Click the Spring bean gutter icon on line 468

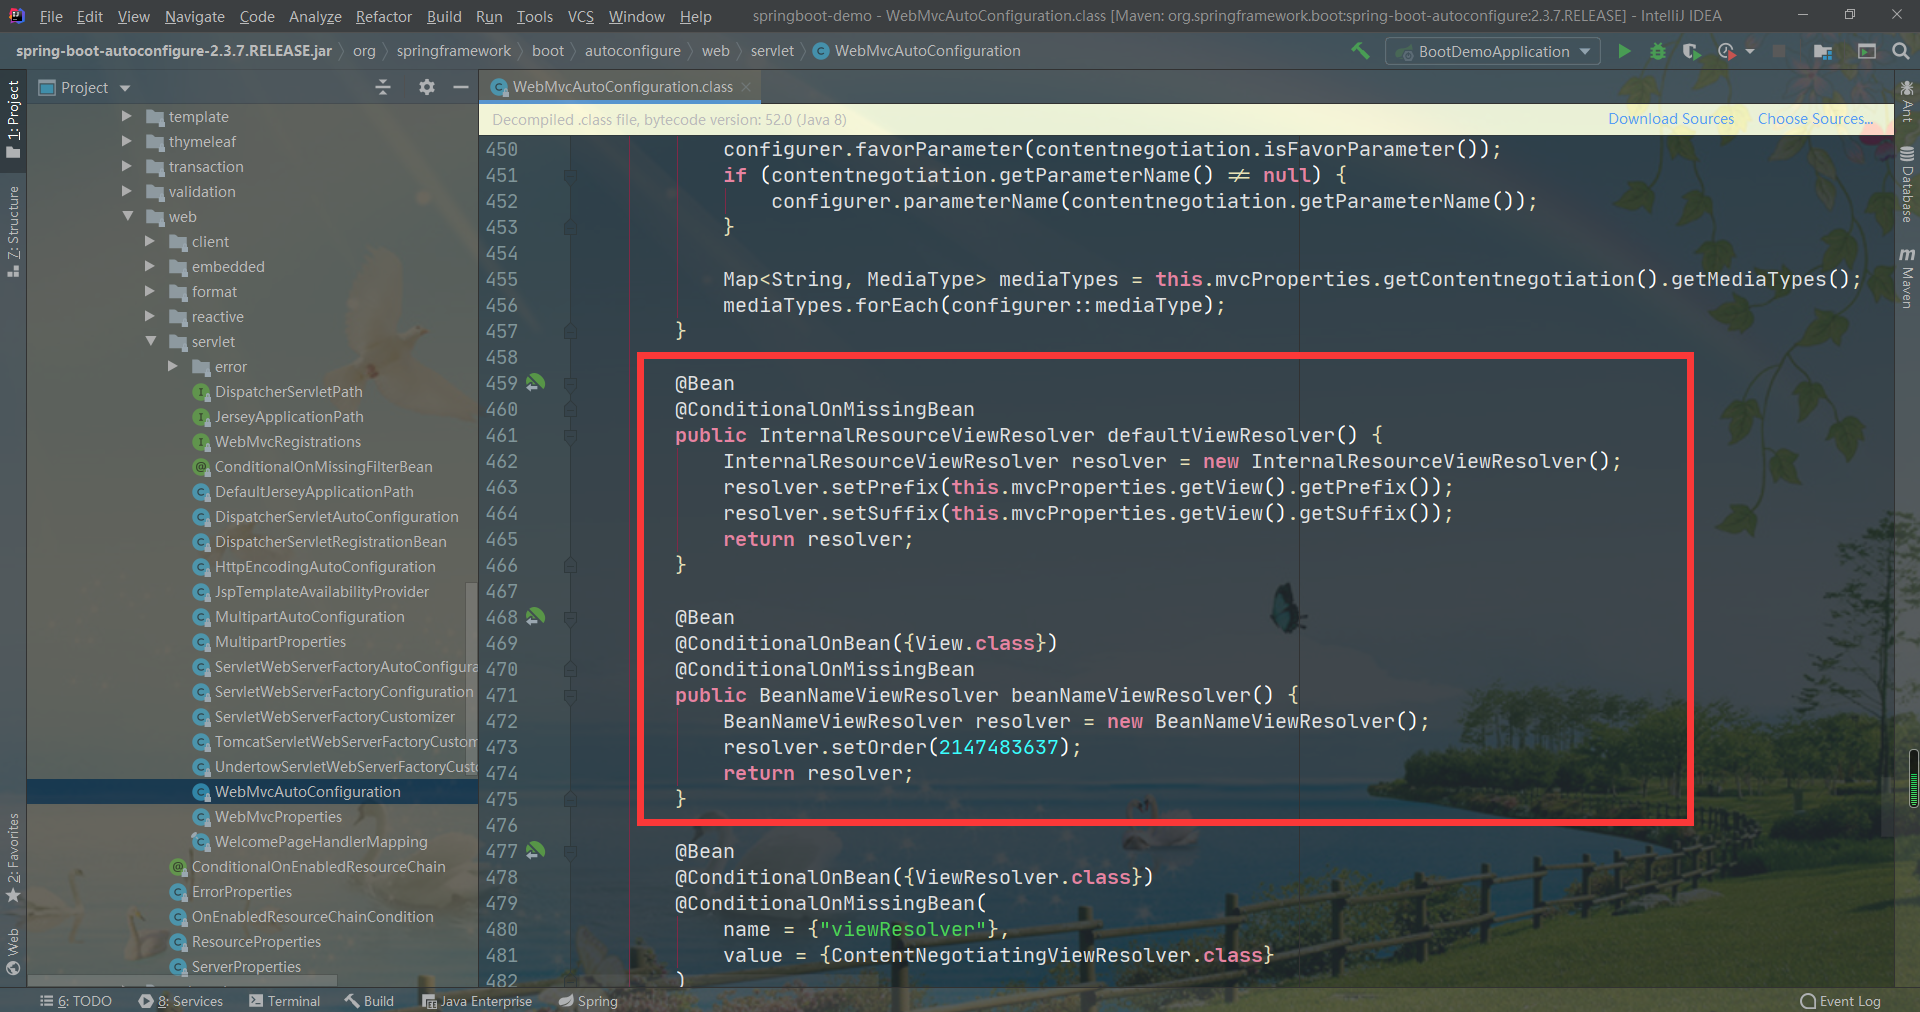536,616
